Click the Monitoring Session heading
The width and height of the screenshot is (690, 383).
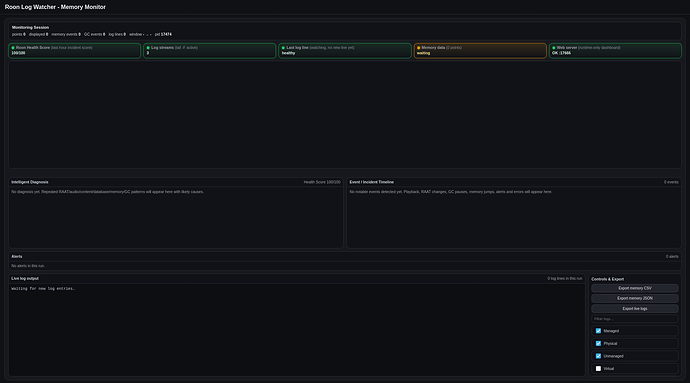(30, 27)
